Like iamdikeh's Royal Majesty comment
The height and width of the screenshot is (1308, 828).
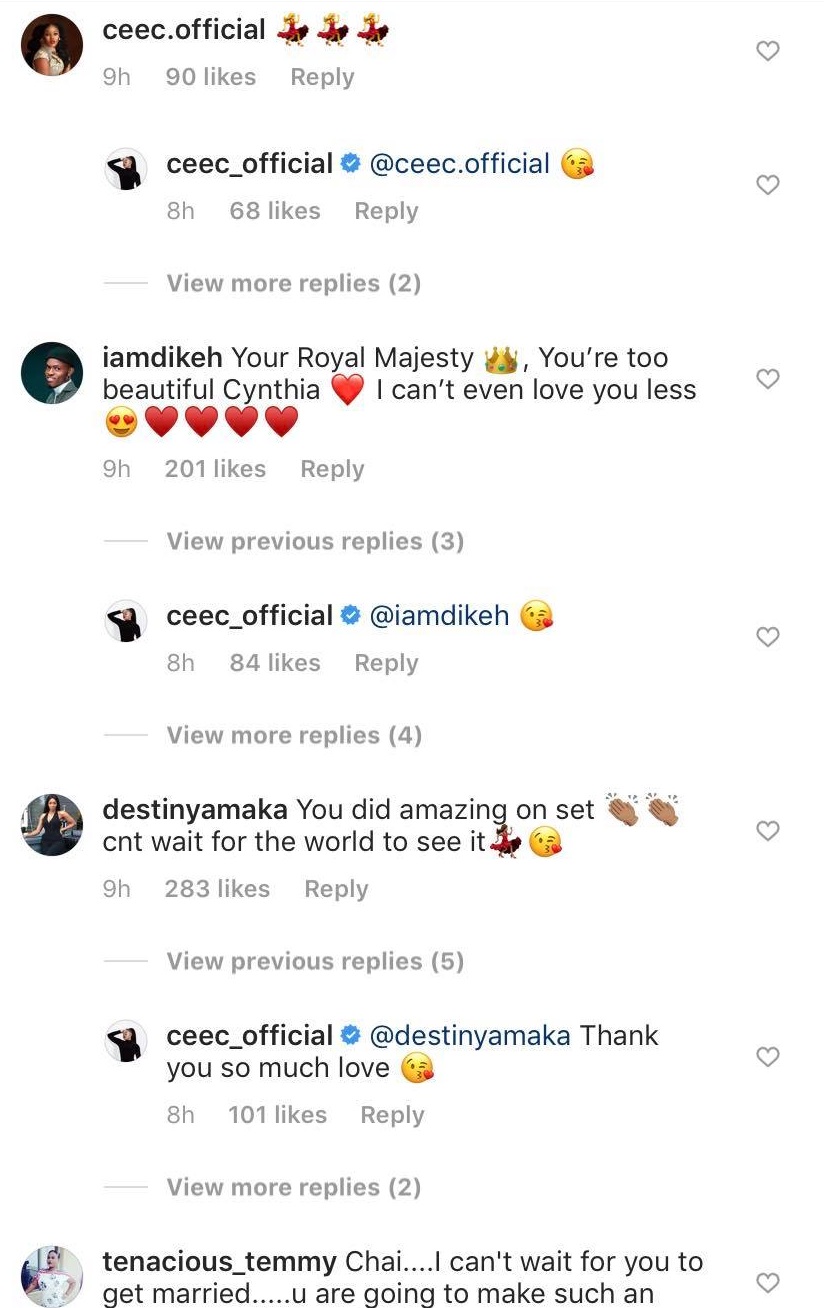(767, 379)
